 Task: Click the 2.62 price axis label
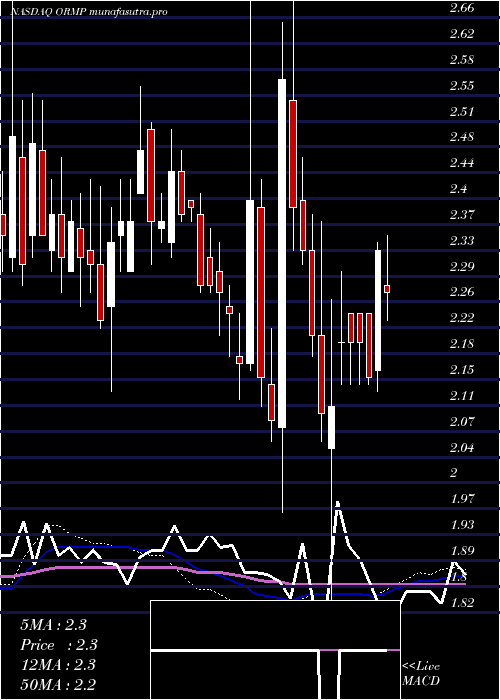[462, 33]
